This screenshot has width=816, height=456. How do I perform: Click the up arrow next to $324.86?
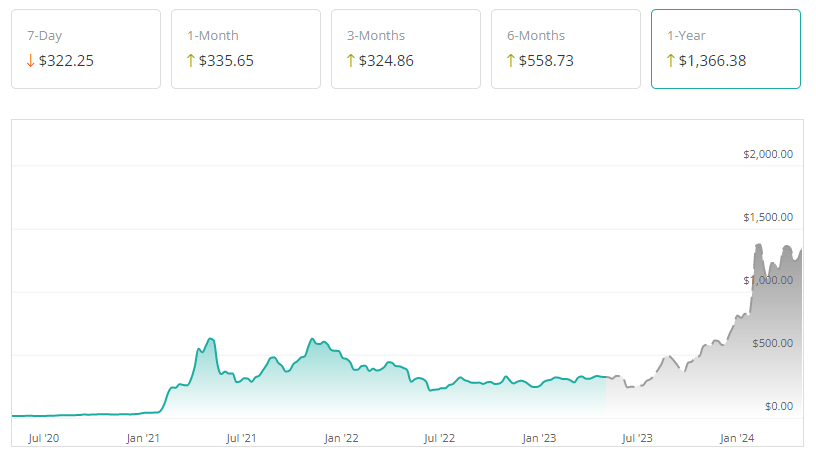(351, 61)
